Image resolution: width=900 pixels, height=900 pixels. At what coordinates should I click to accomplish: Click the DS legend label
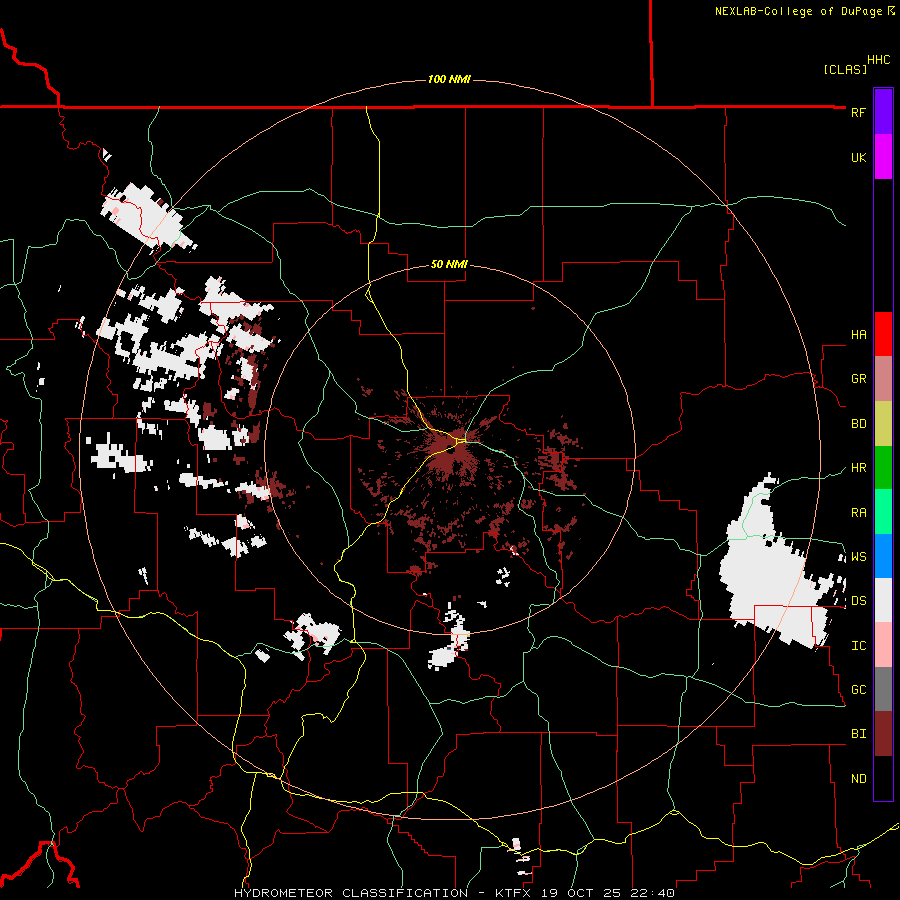[858, 601]
